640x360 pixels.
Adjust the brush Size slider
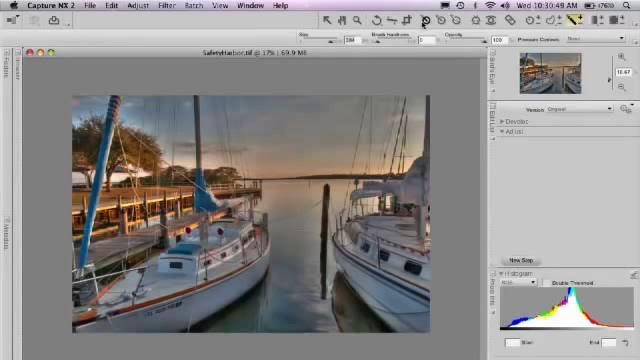coord(318,41)
